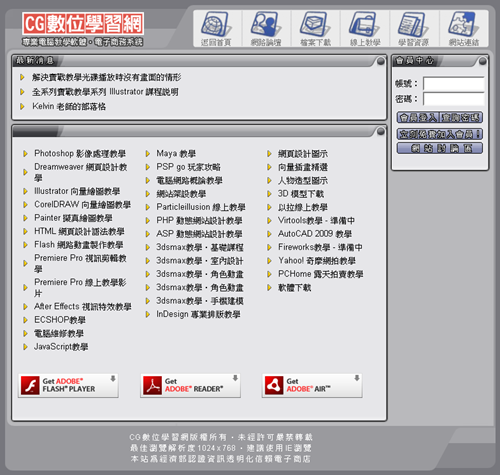
Task: Open Particleillusion 線上教學 link
Action: 201,207
